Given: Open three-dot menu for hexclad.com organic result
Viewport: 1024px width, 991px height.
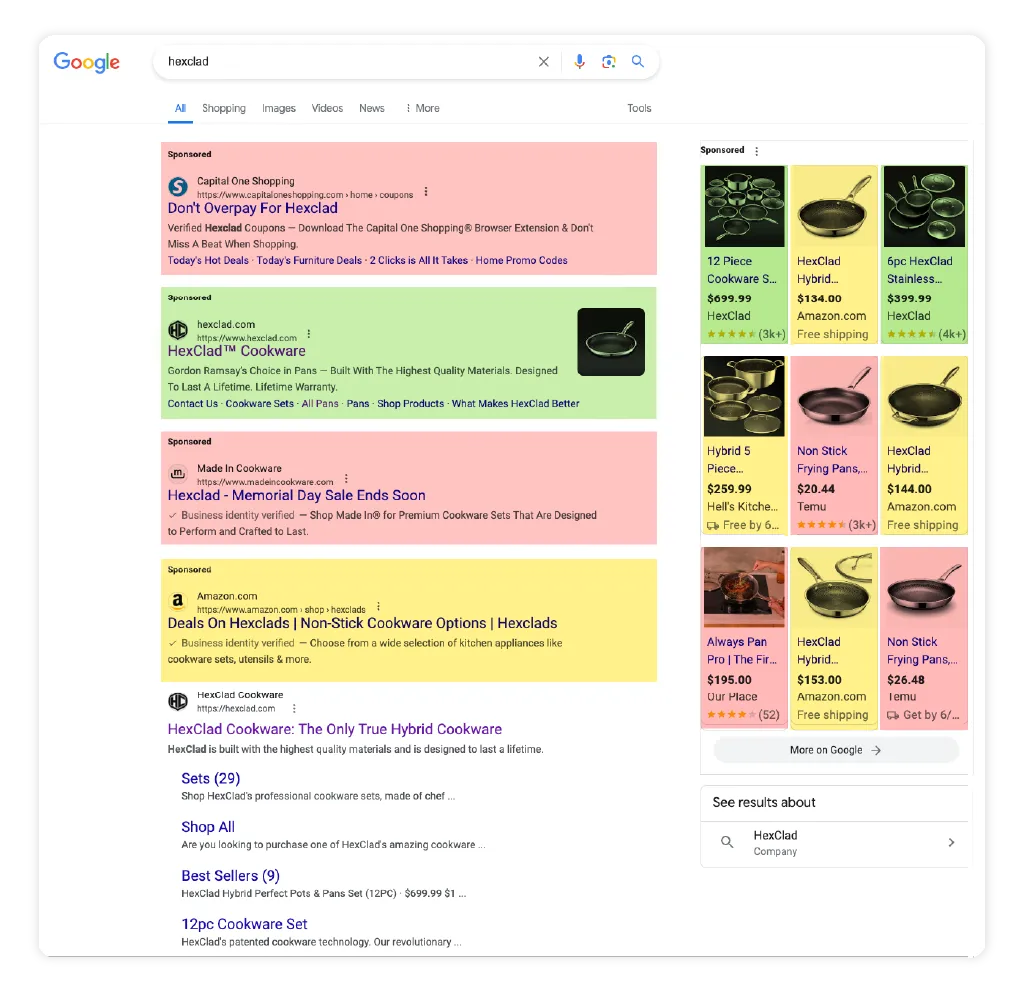Looking at the screenshot, I should (x=294, y=709).
